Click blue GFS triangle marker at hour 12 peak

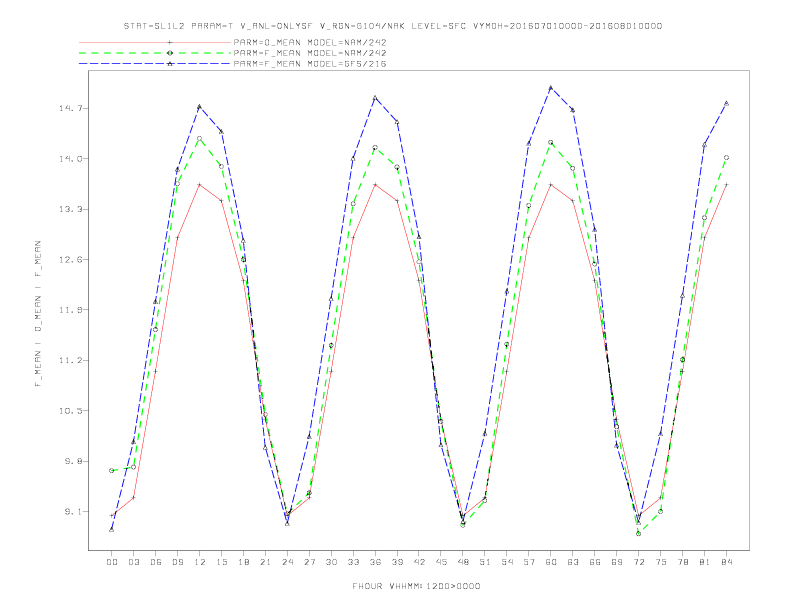point(200,107)
